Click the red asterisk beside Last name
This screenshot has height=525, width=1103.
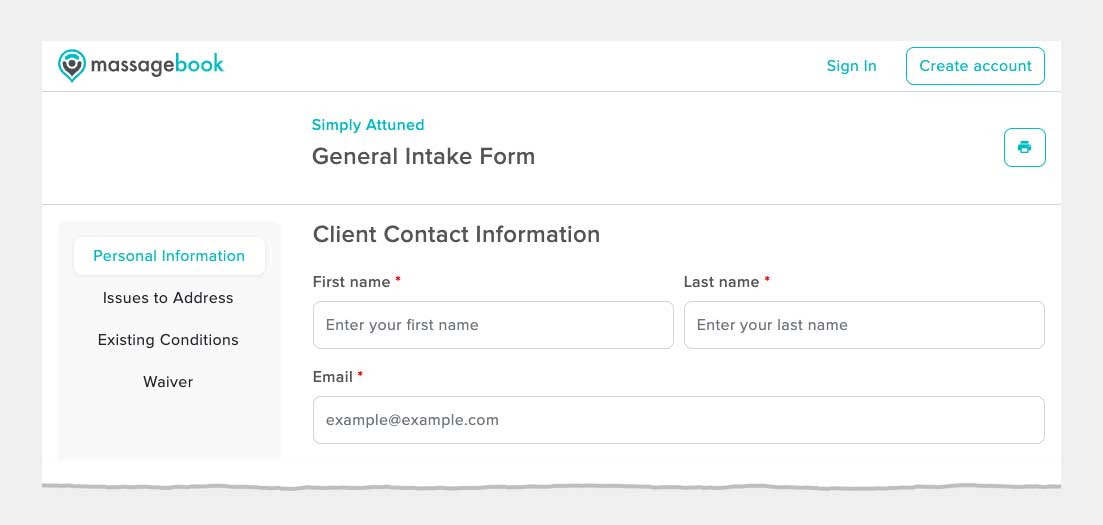coord(767,280)
